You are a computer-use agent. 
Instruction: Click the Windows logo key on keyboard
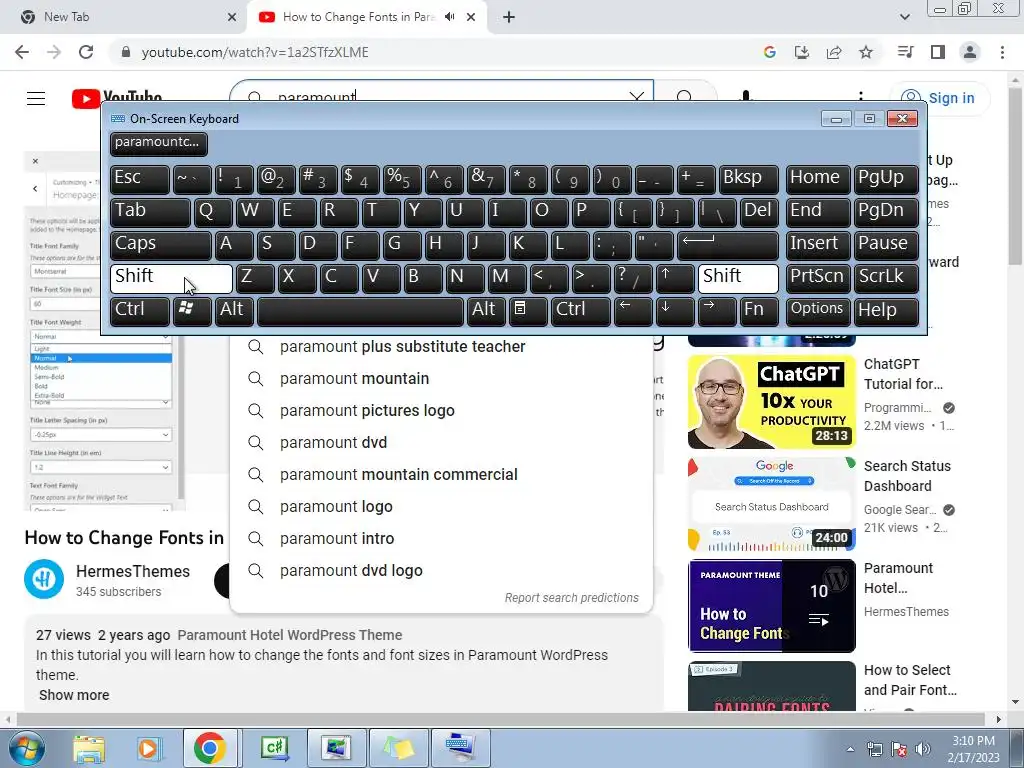coord(192,310)
